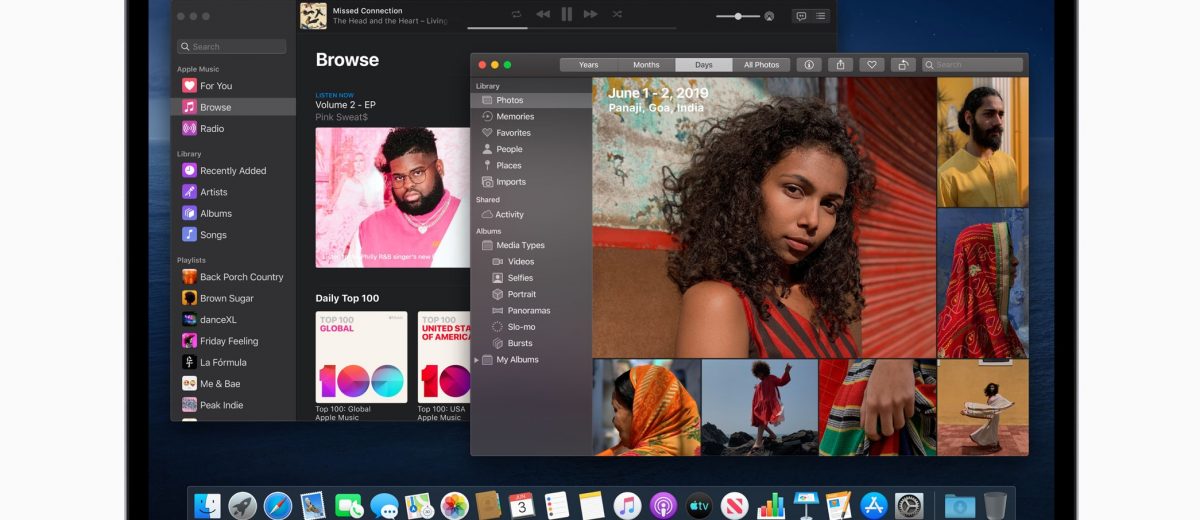
Task: Open Videos media type in Photos
Action: click(x=531, y=262)
